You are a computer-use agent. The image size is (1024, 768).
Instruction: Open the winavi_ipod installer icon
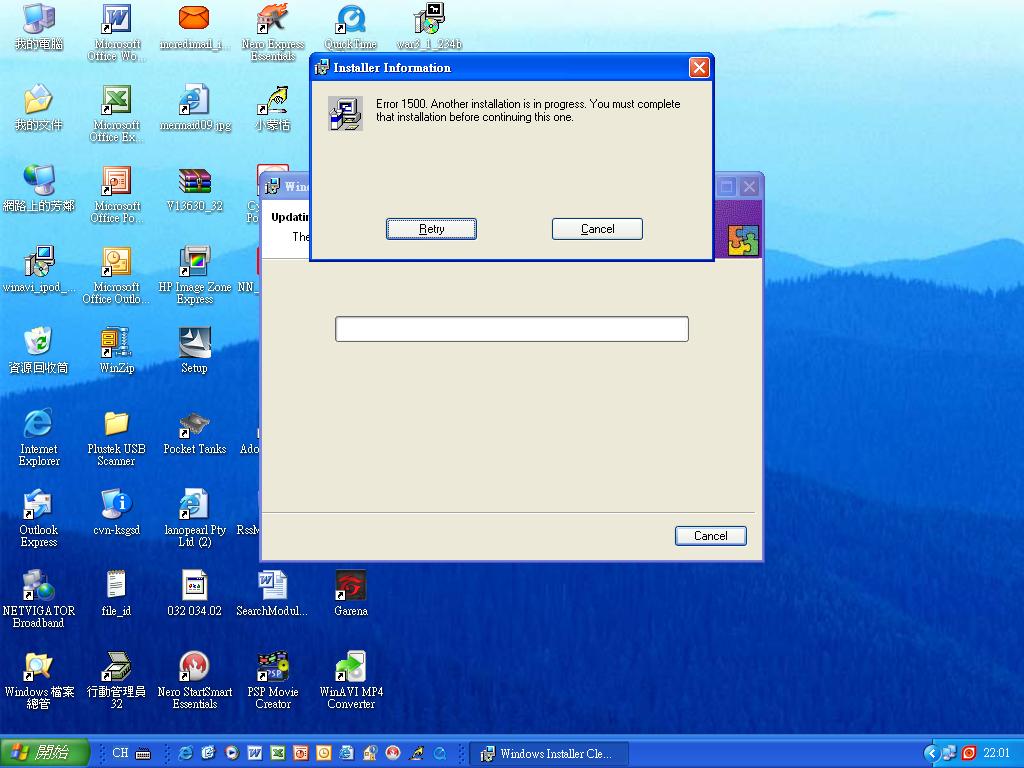click(39, 270)
